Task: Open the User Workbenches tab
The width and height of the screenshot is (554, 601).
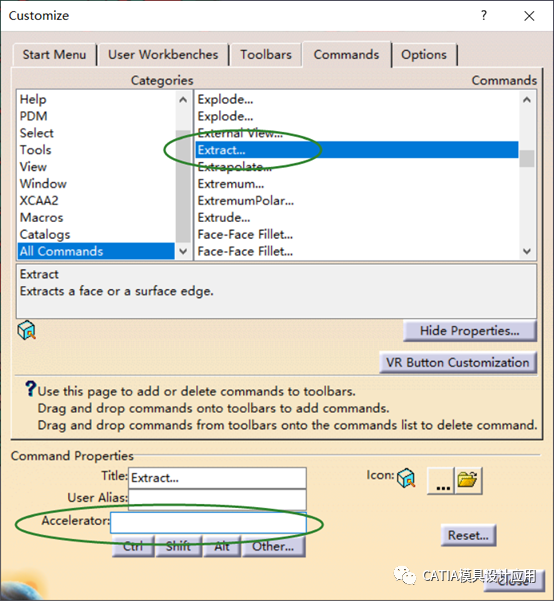Action: click(x=163, y=55)
